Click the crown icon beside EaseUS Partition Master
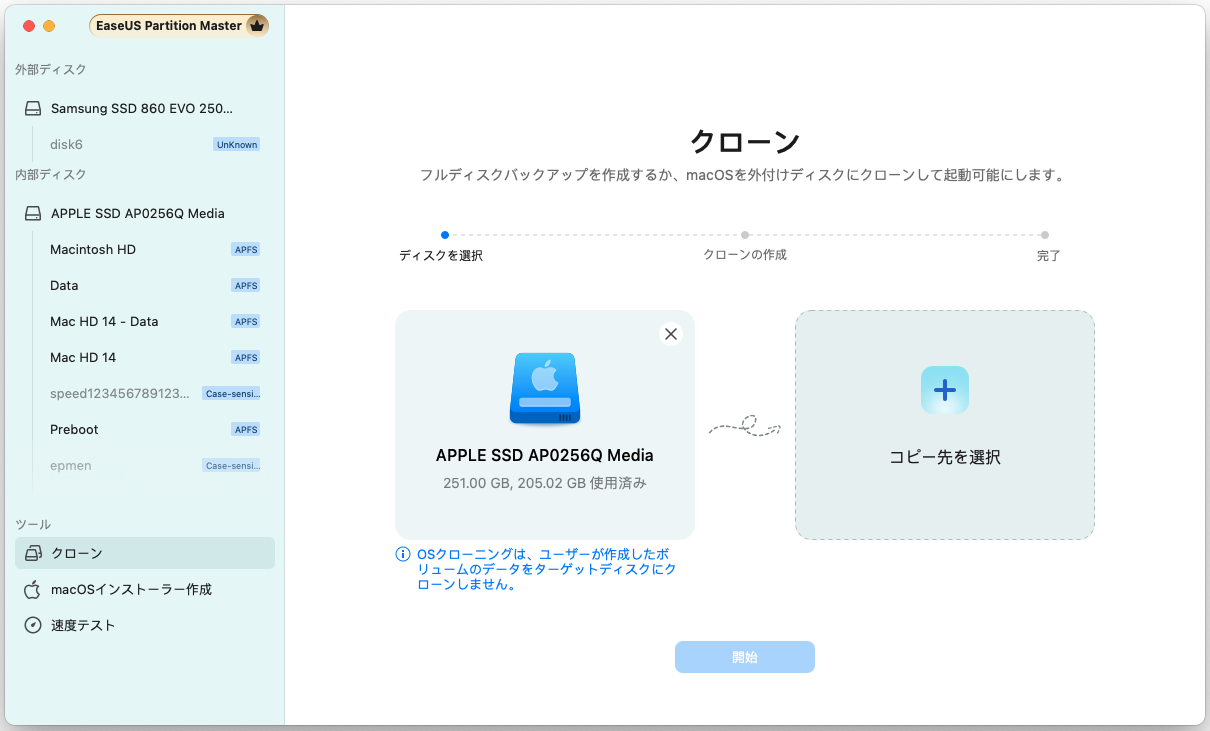The height and width of the screenshot is (731, 1210). (257, 26)
